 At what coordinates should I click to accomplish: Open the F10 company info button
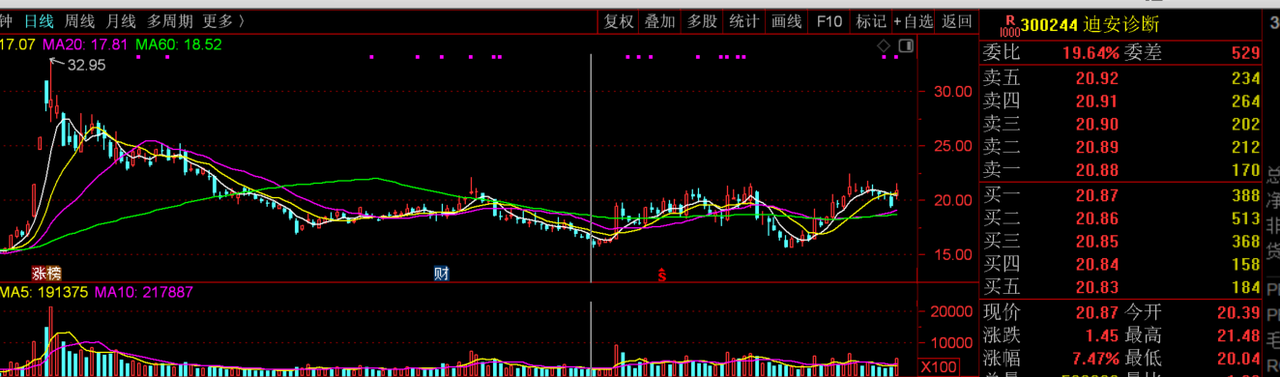click(829, 20)
